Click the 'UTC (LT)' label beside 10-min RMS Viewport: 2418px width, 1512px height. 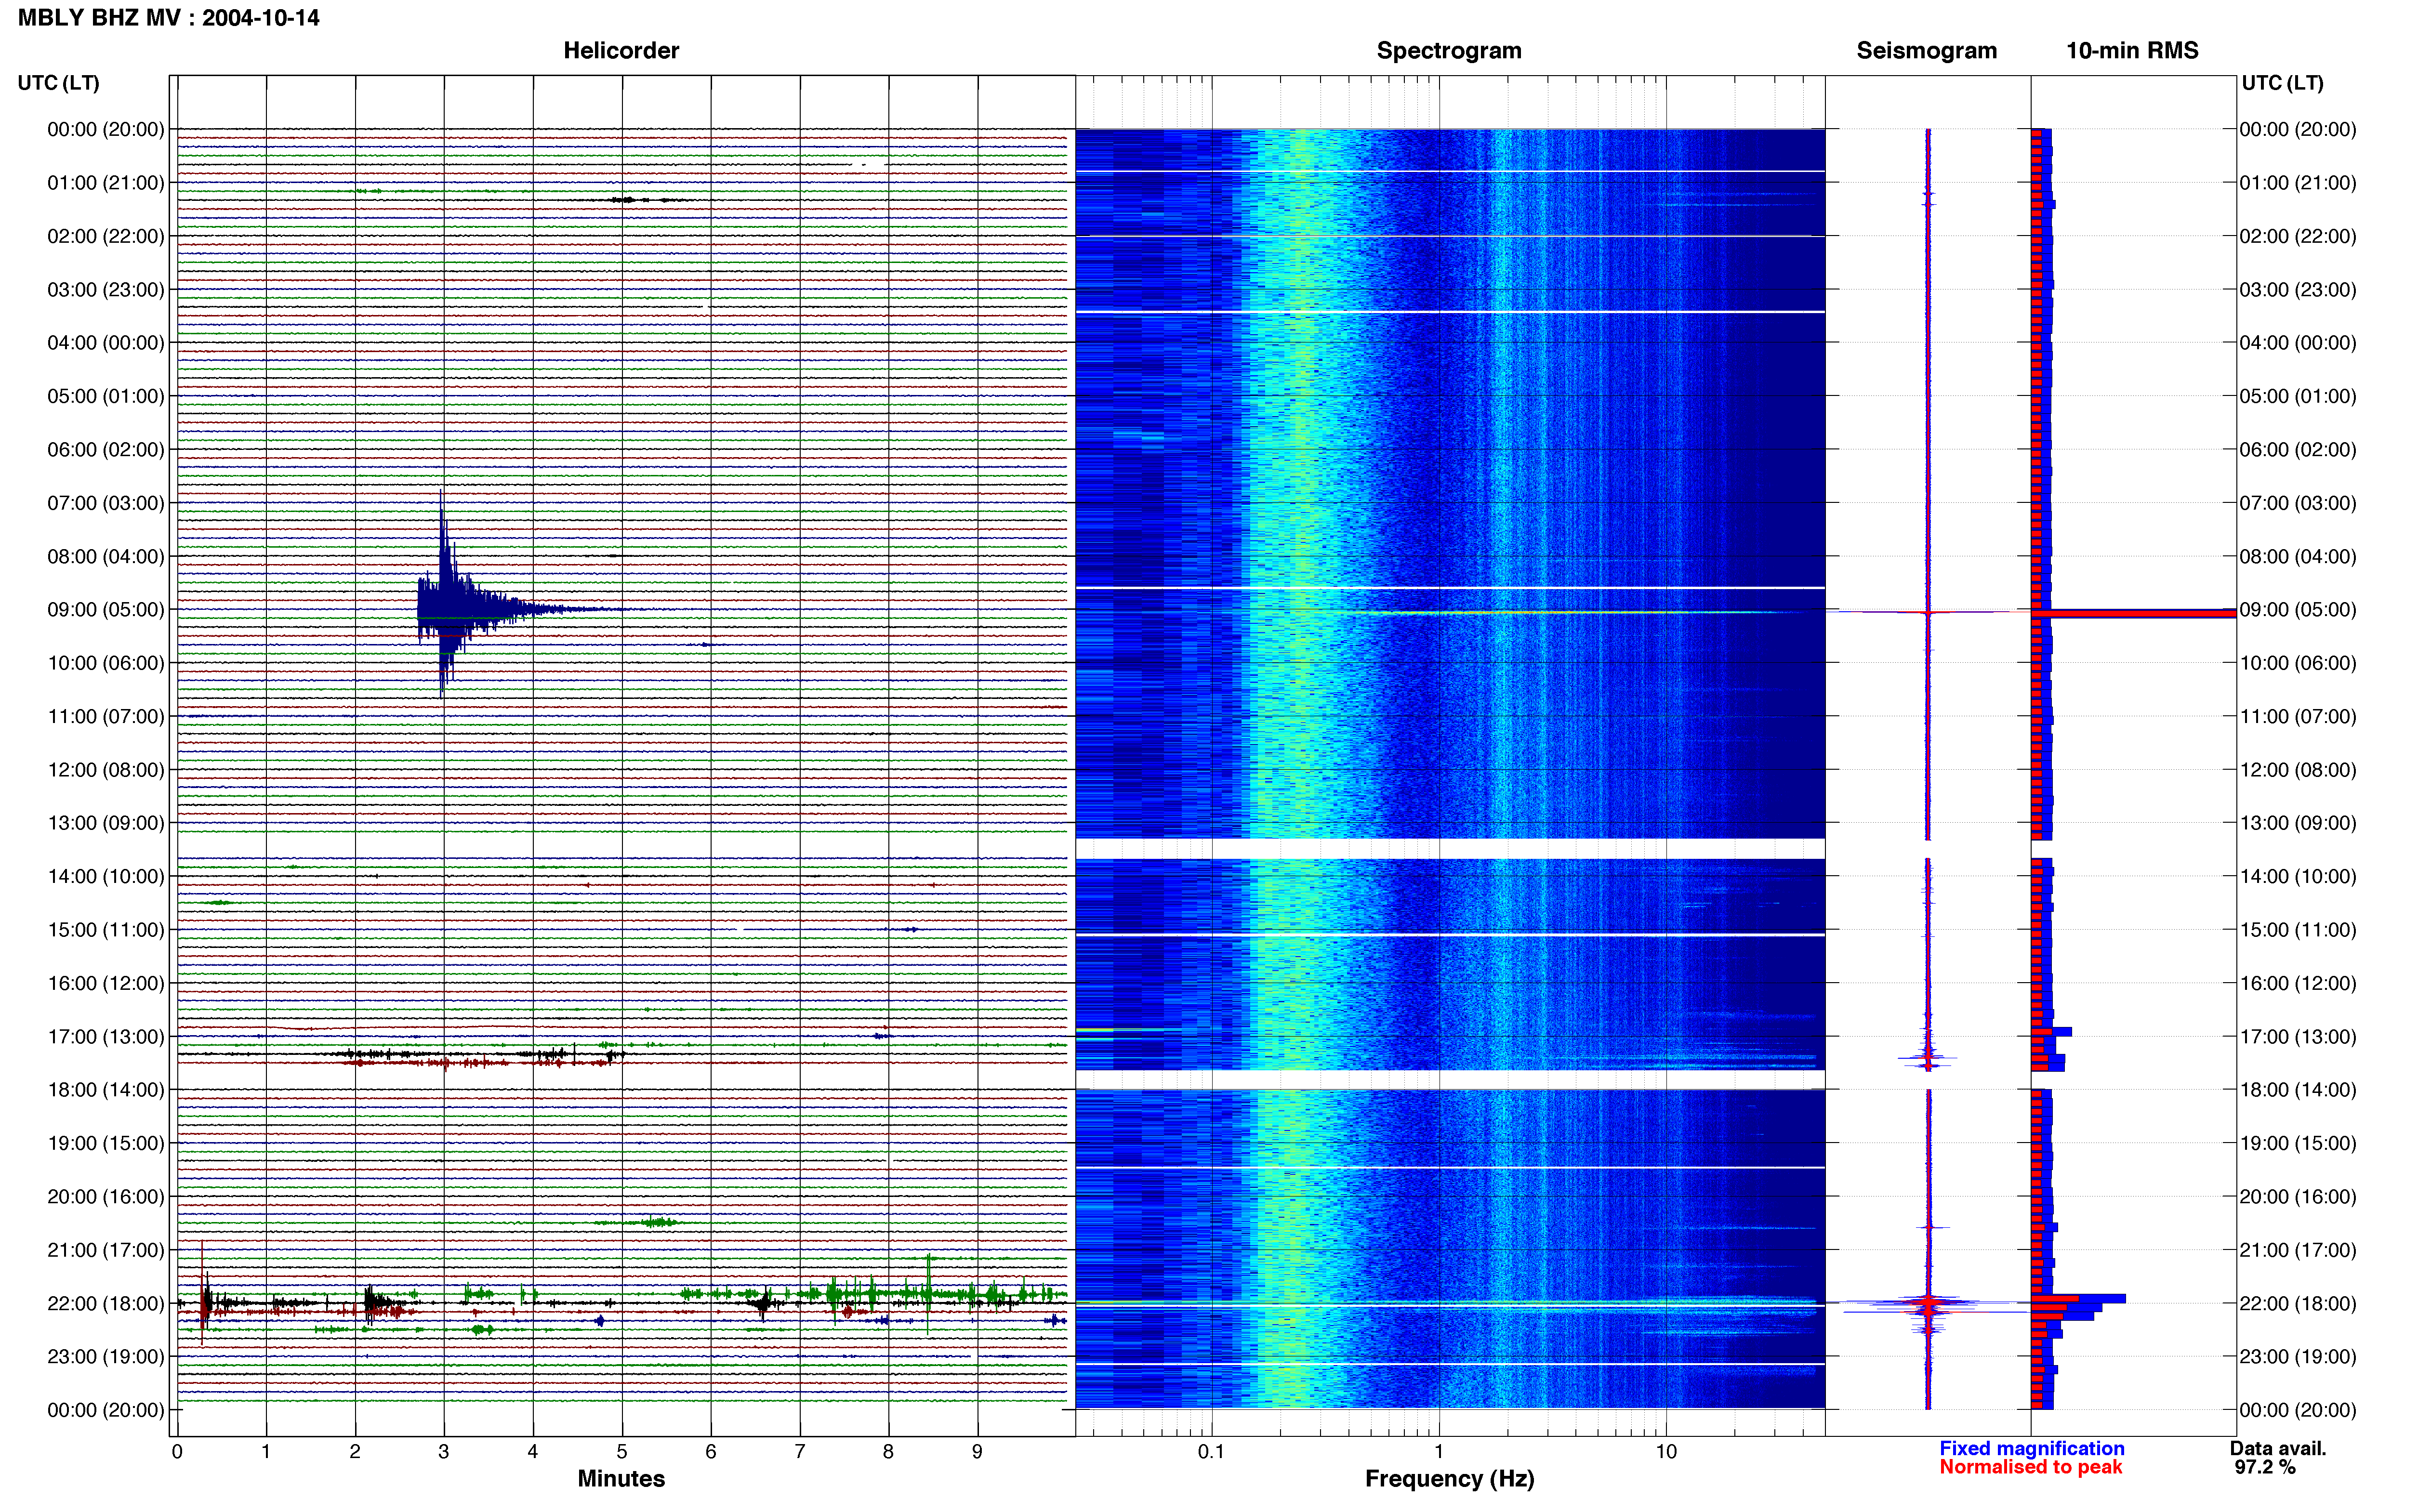(x=2282, y=83)
